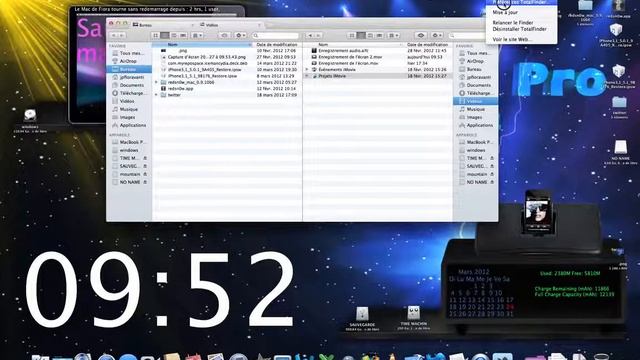Go forward in the Vidéos pane
The width and height of the screenshot is (640, 360).
pos(318,36)
